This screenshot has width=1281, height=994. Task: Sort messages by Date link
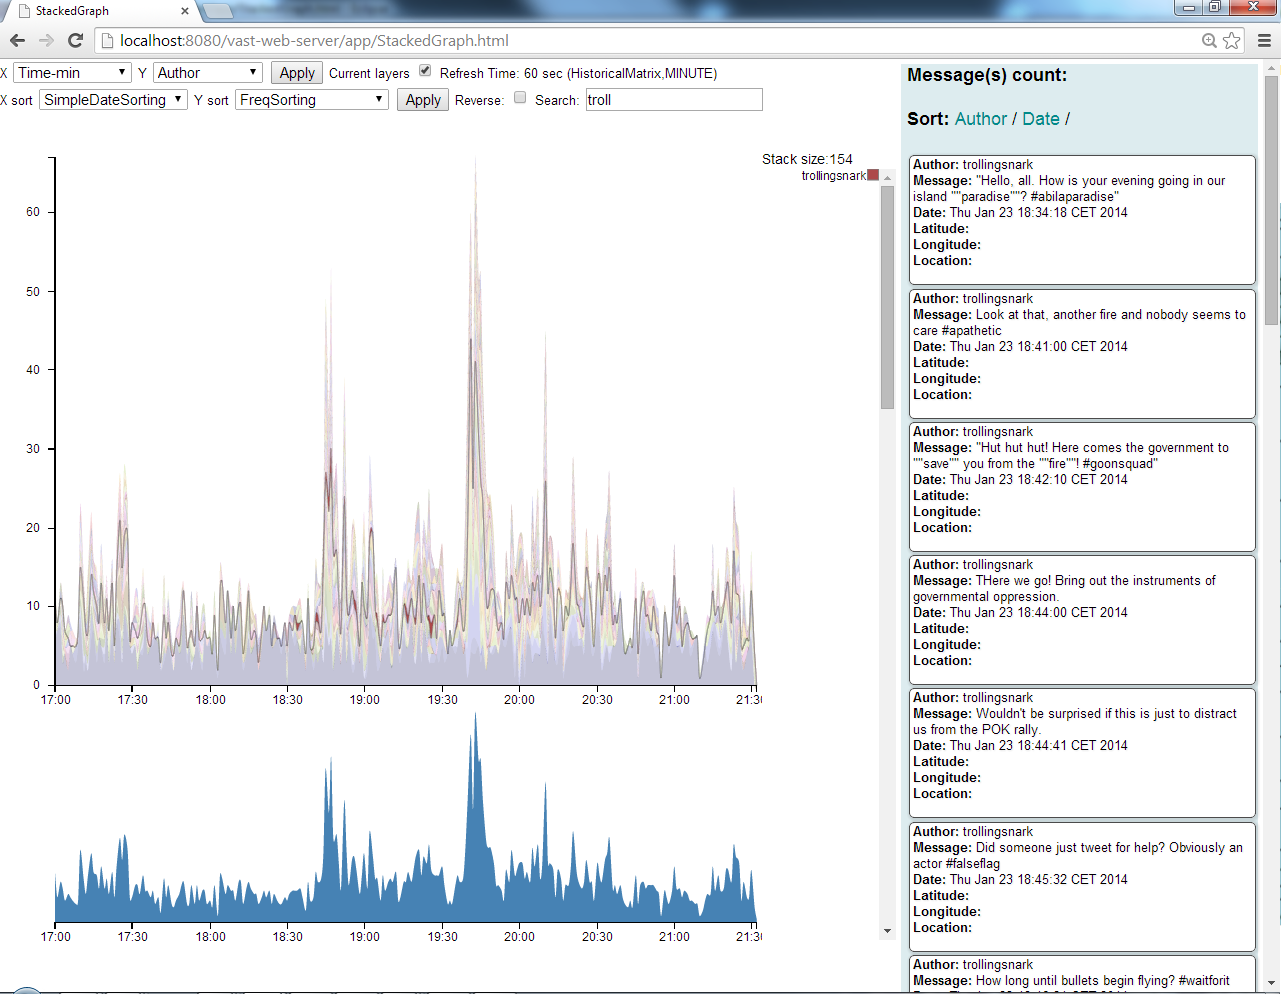pyautogui.click(x=1041, y=119)
